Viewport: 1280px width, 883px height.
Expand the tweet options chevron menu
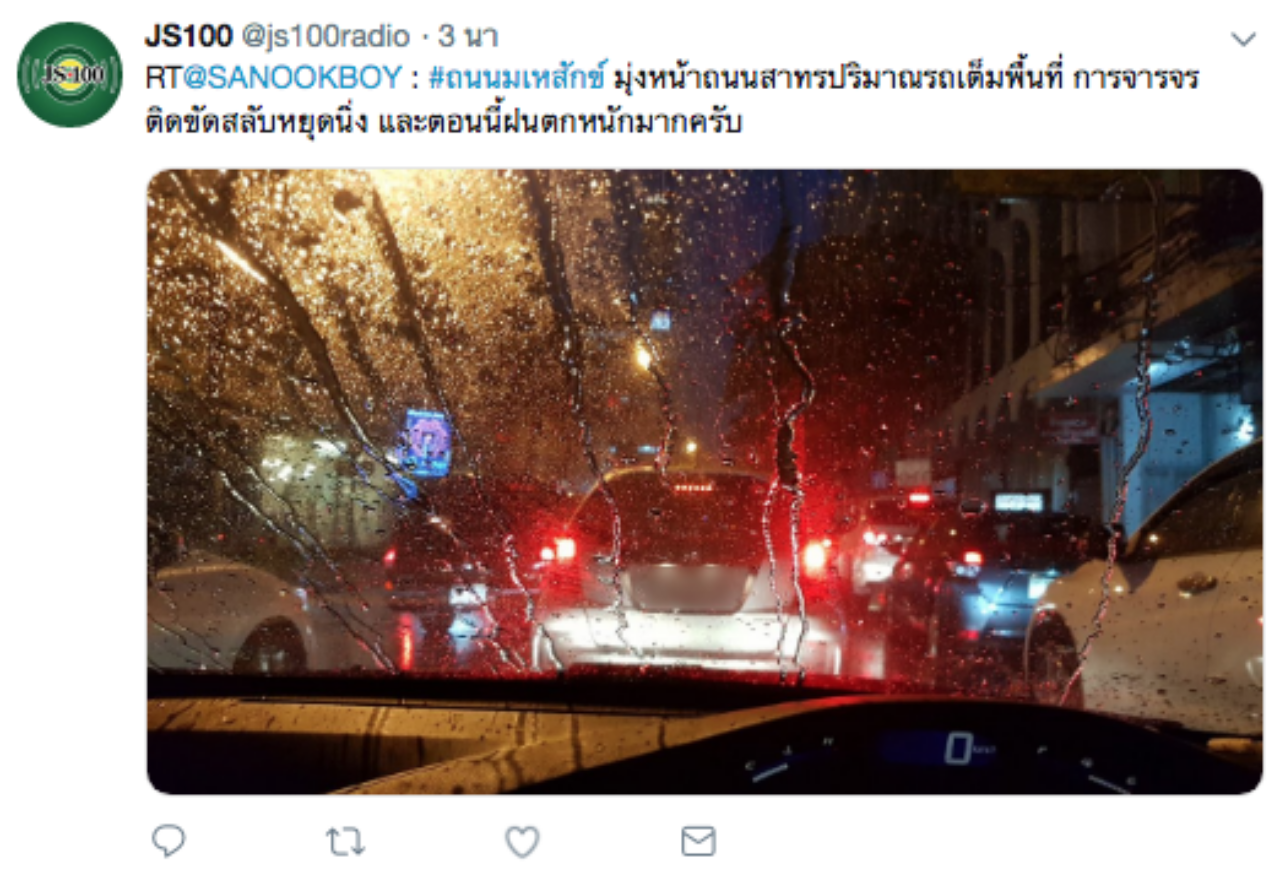[x=1243, y=39]
